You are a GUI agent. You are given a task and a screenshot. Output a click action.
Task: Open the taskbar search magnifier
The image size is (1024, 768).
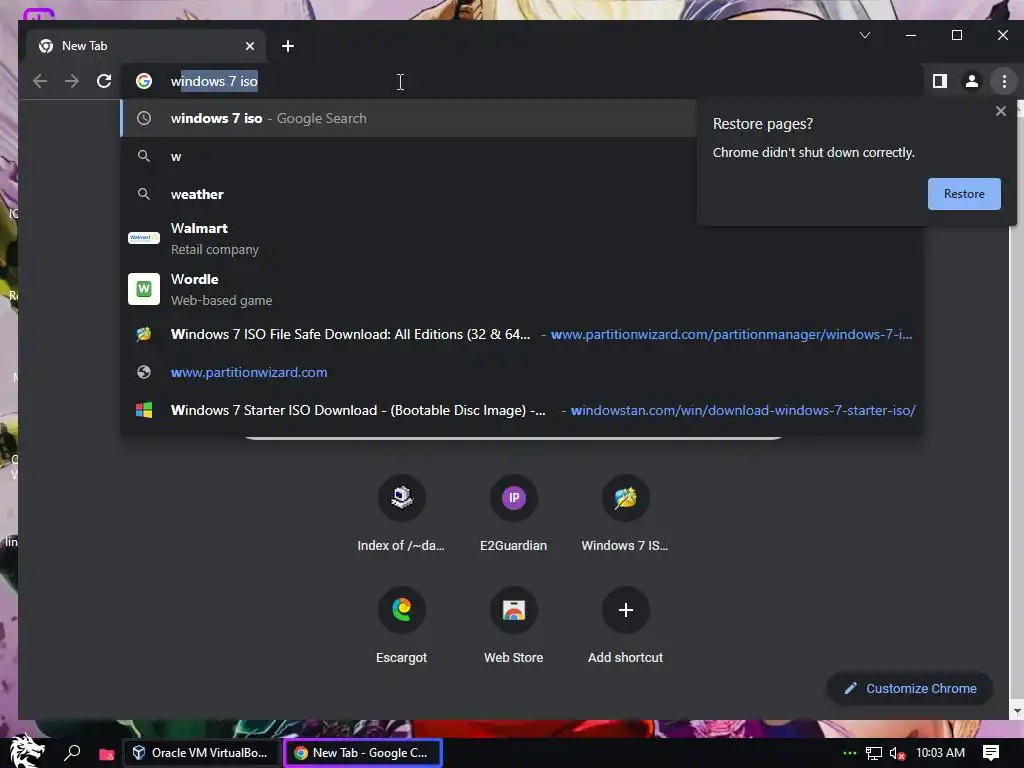(72, 753)
